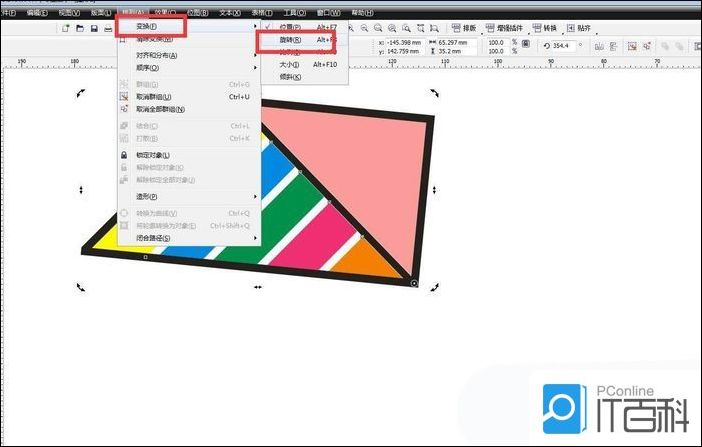
Task: Click the Open folder toolbar icon
Action: point(80,28)
